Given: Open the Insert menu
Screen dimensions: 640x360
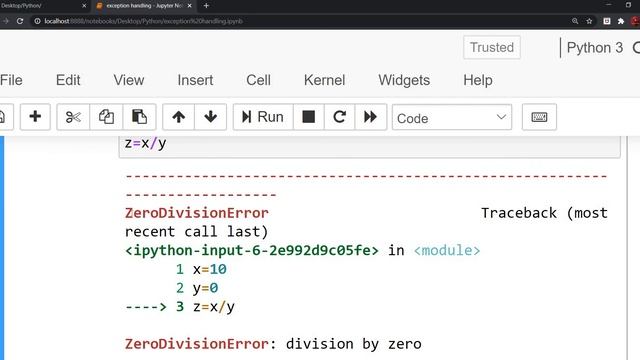Looking at the screenshot, I should coord(195,80).
